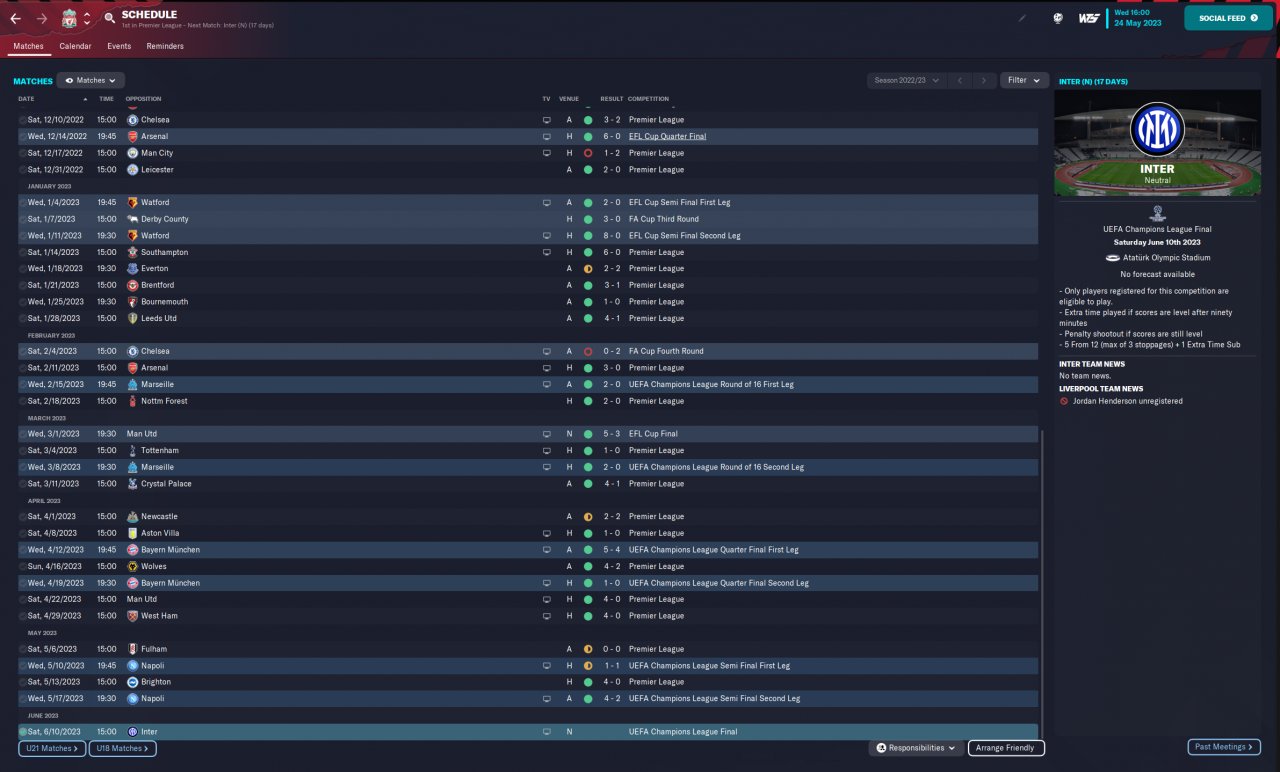Select the Southampton match row circle
The image size is (1280, 772).
(x=23, y=252)
